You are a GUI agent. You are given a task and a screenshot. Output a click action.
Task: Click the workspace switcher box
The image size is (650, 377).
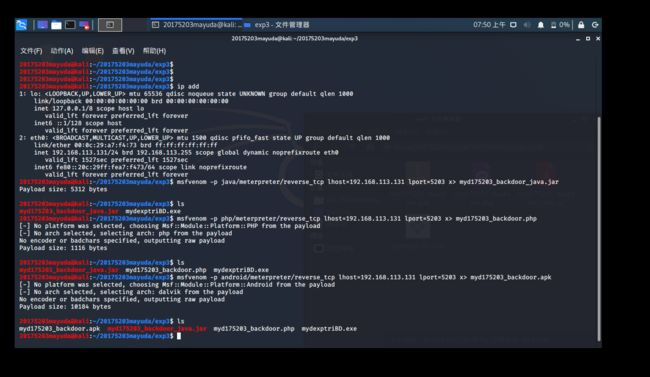[x=110, y=25]
